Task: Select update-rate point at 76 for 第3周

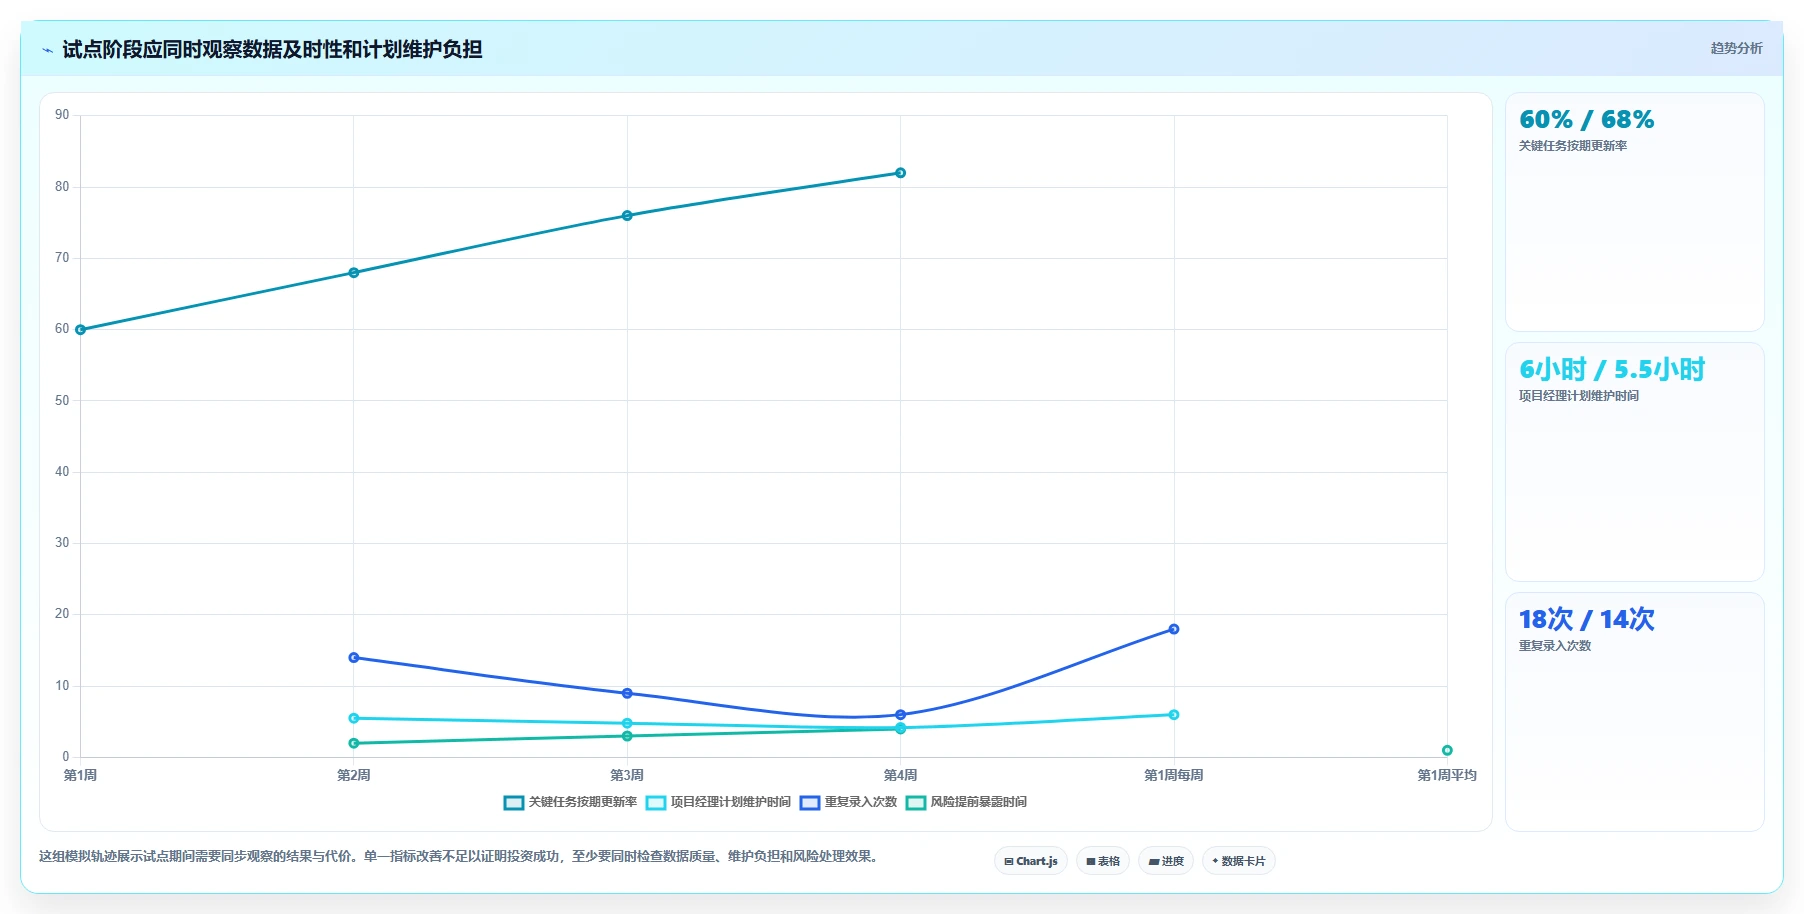Action: 627,216
